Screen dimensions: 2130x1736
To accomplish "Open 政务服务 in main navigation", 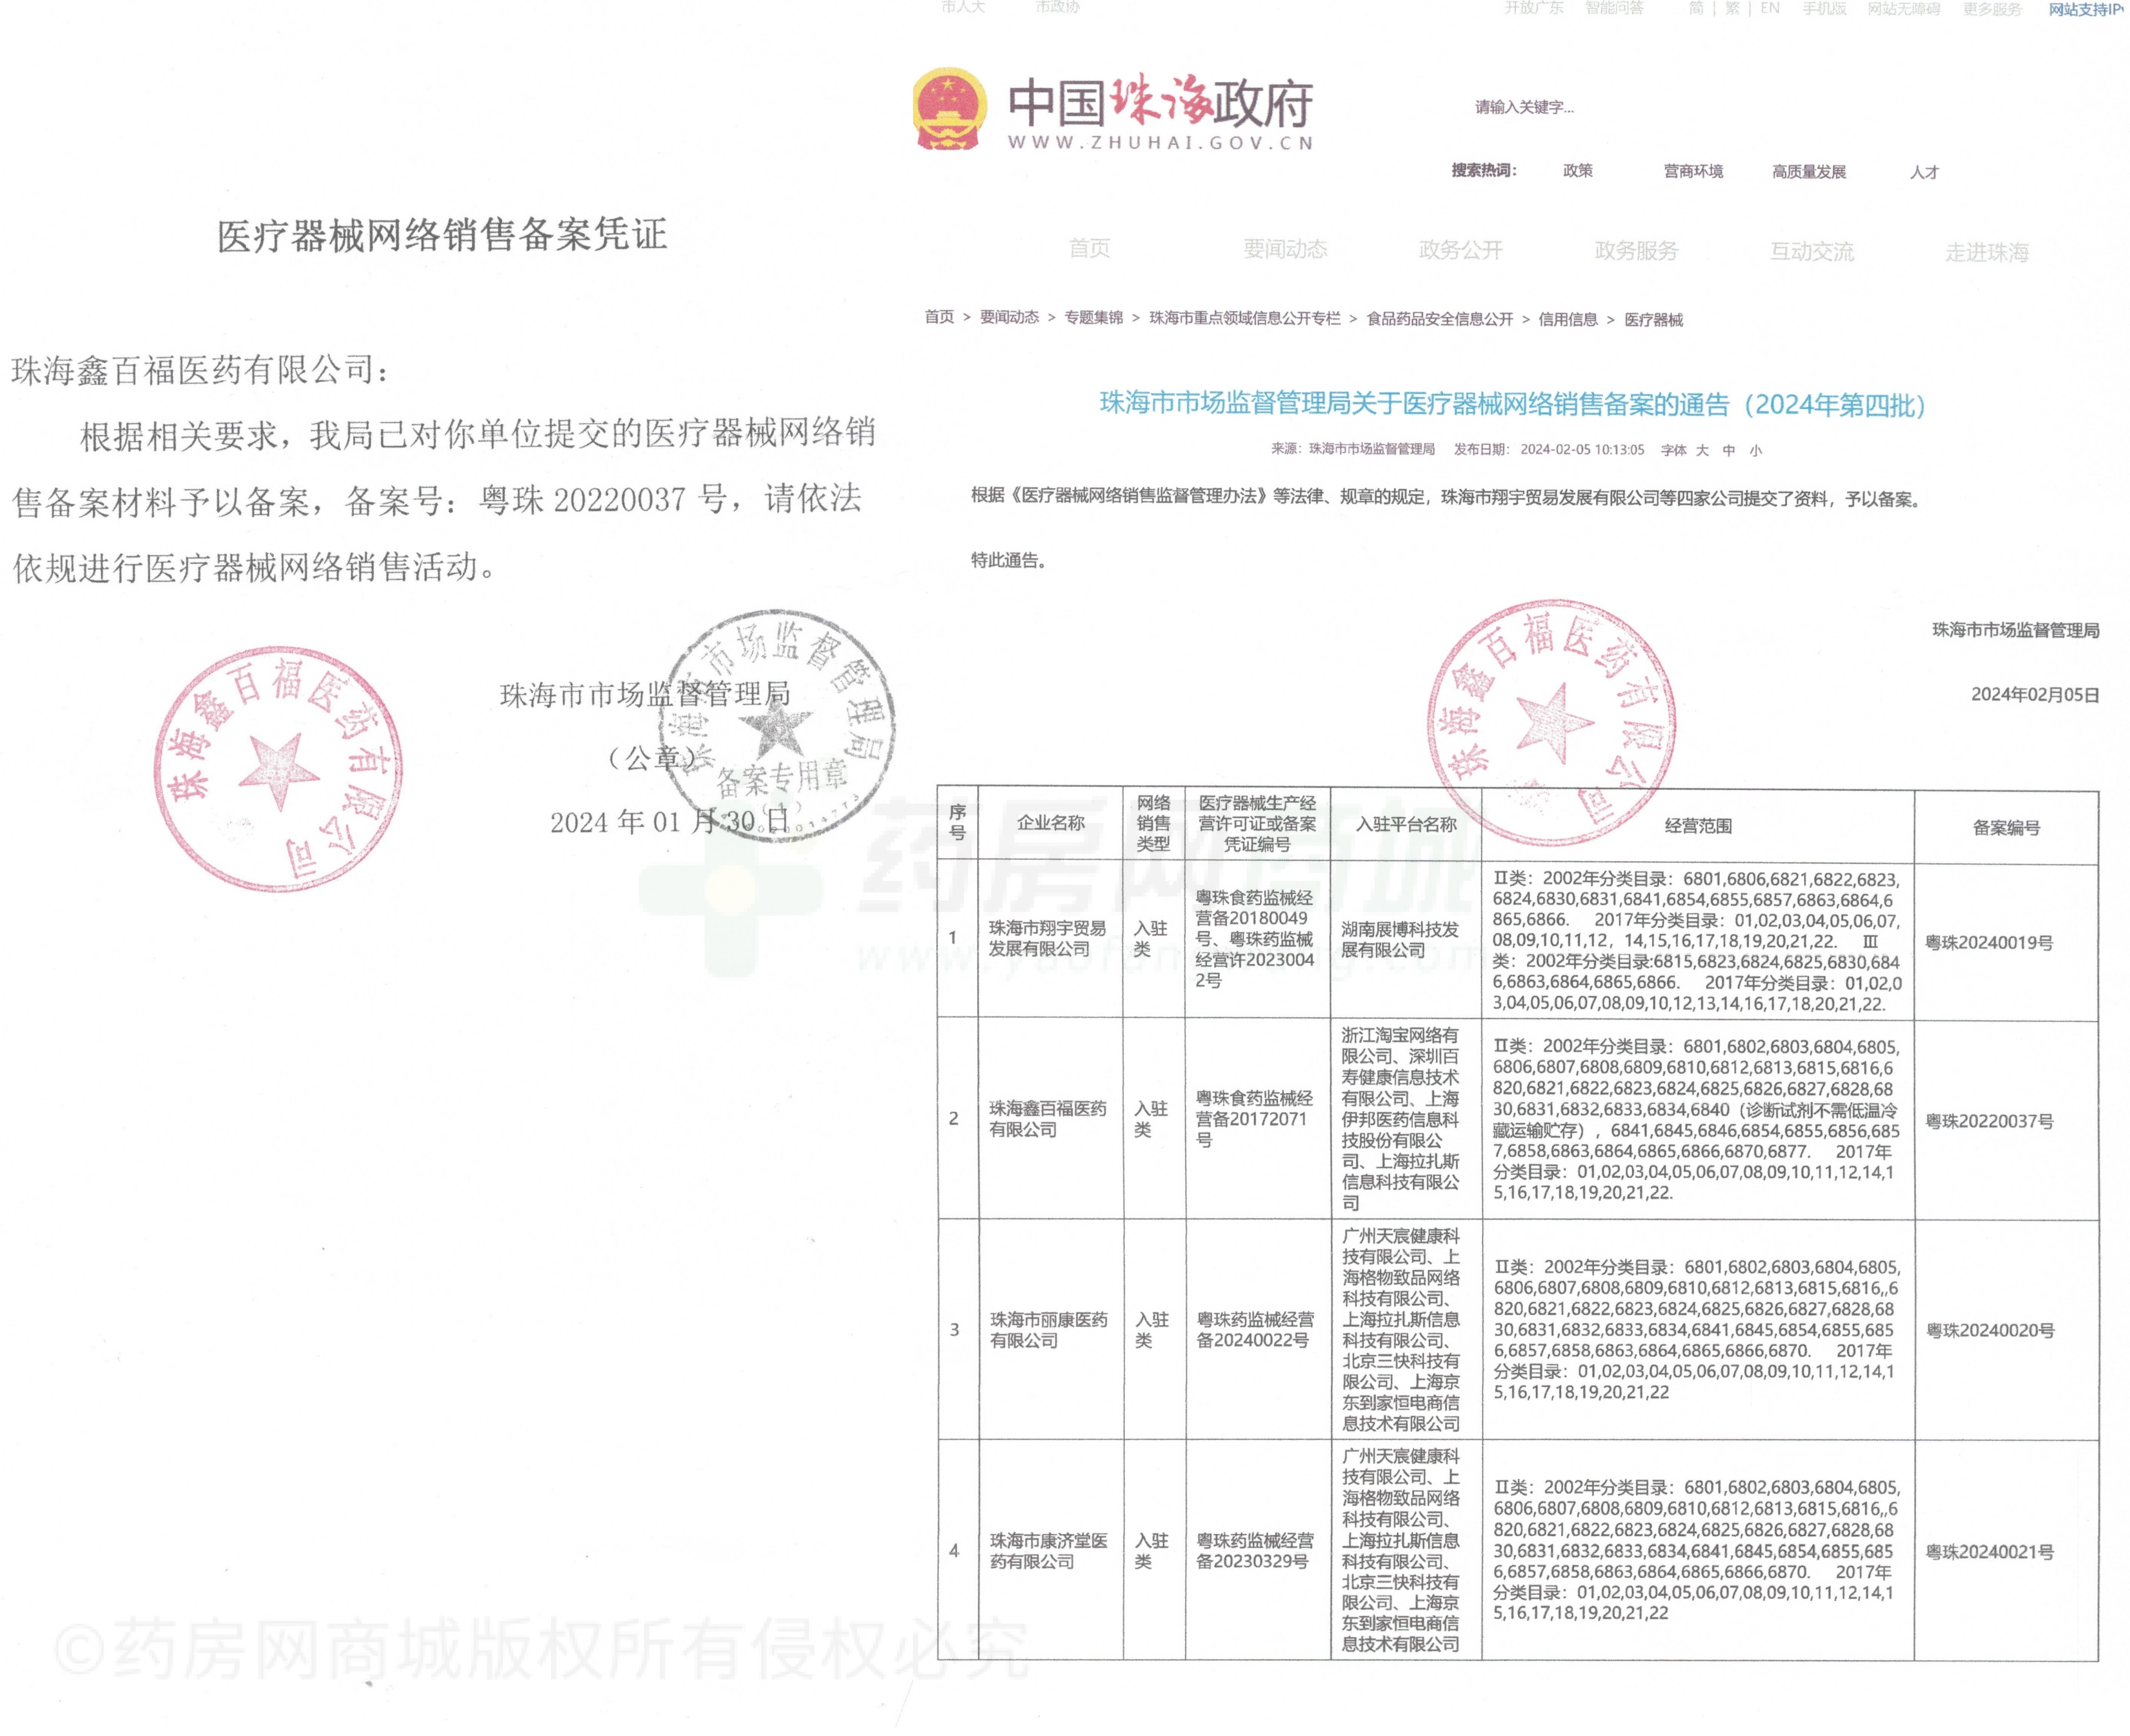I will [1636, 251].
